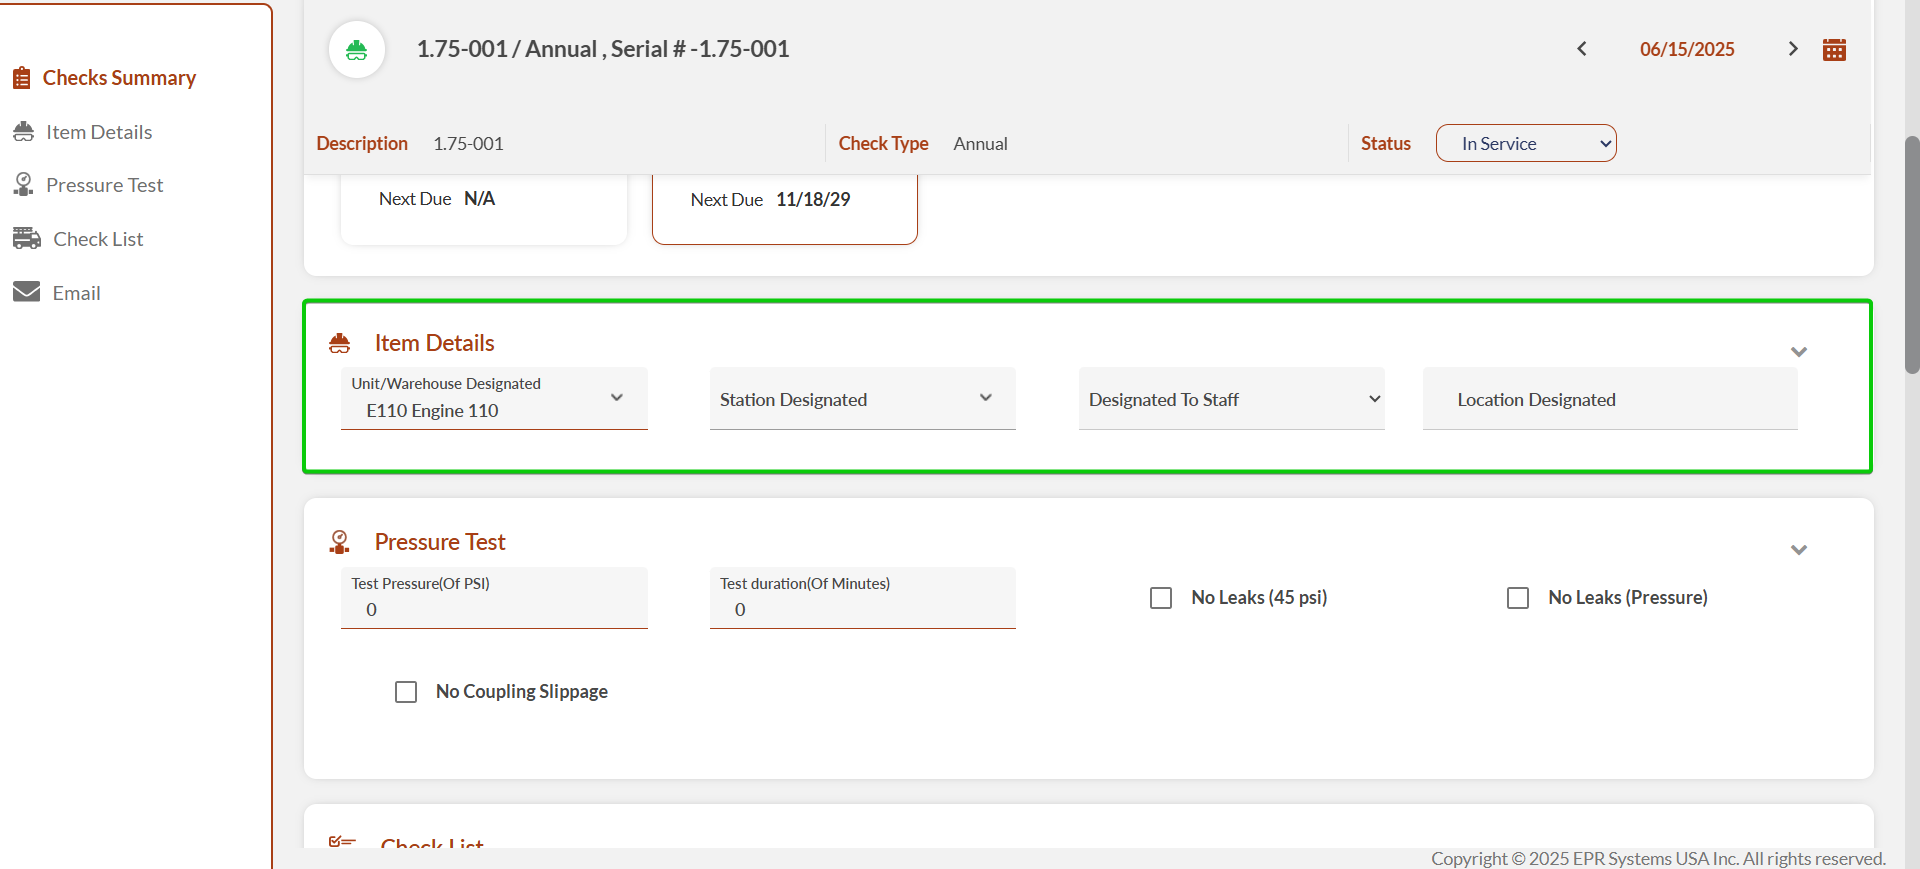Enable the No Leaks (45 psi) checkbox
Image resolution: width=1920 pixels, height=869 pixels.
tap(1161, 598)
